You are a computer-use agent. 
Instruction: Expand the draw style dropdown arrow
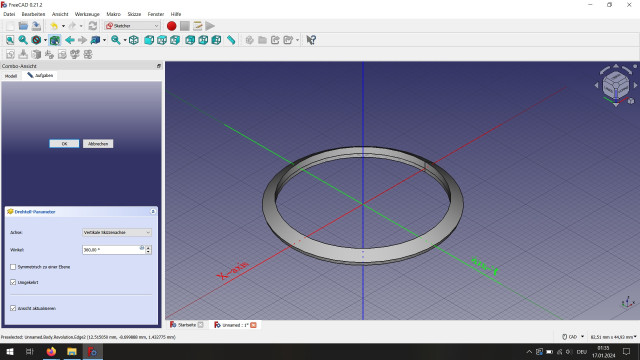(45, 40)
